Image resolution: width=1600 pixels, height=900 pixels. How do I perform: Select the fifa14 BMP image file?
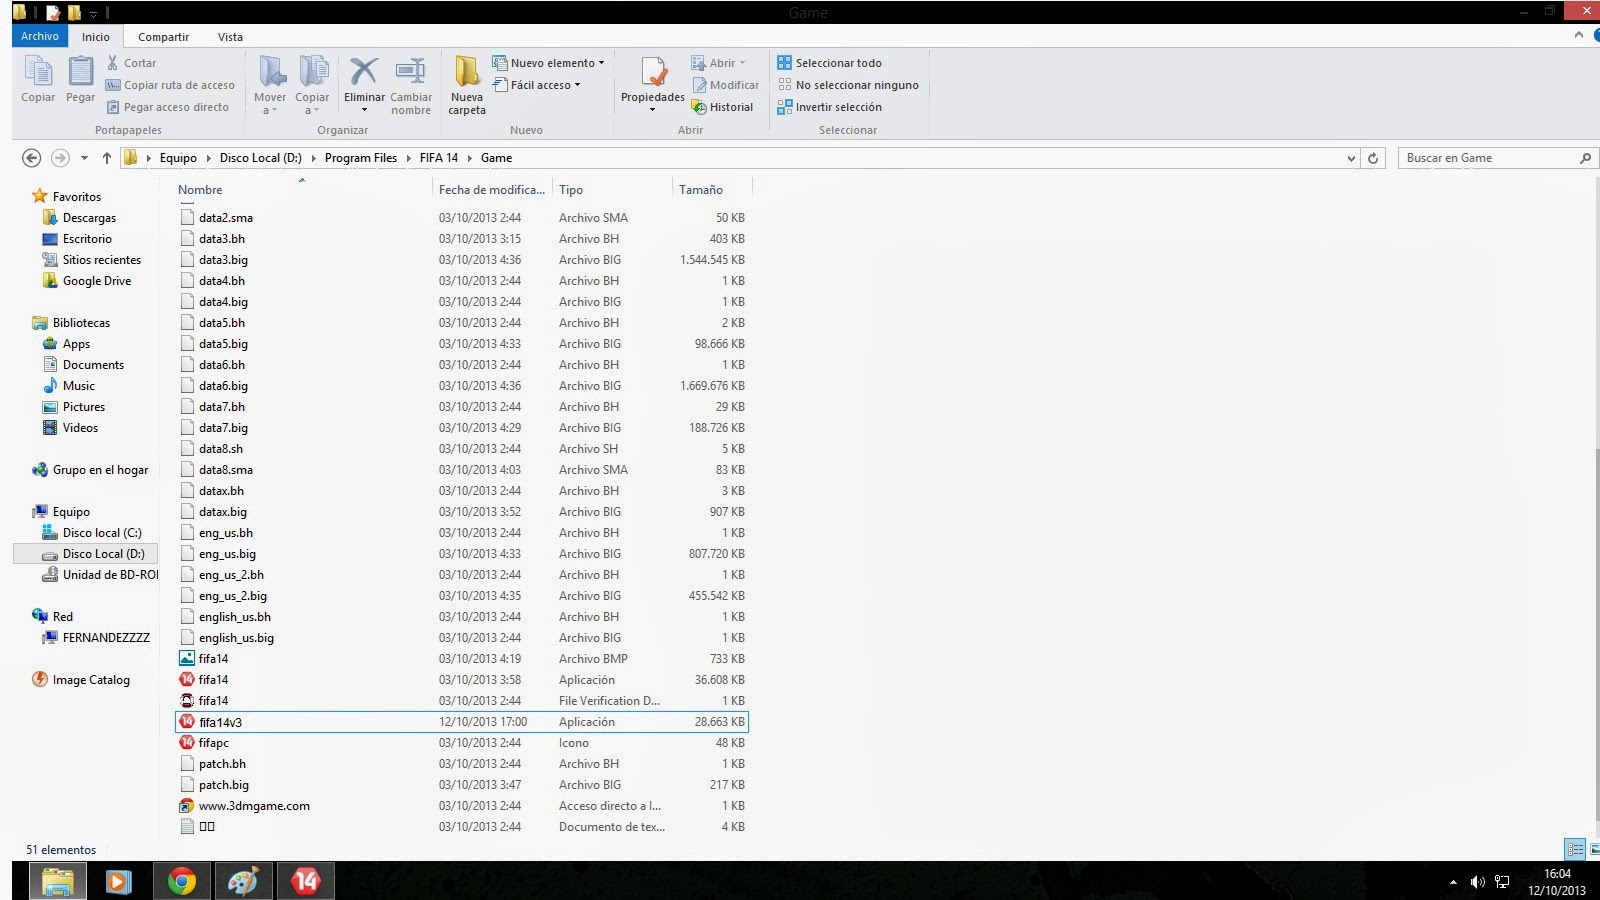[x=462, y=659]
